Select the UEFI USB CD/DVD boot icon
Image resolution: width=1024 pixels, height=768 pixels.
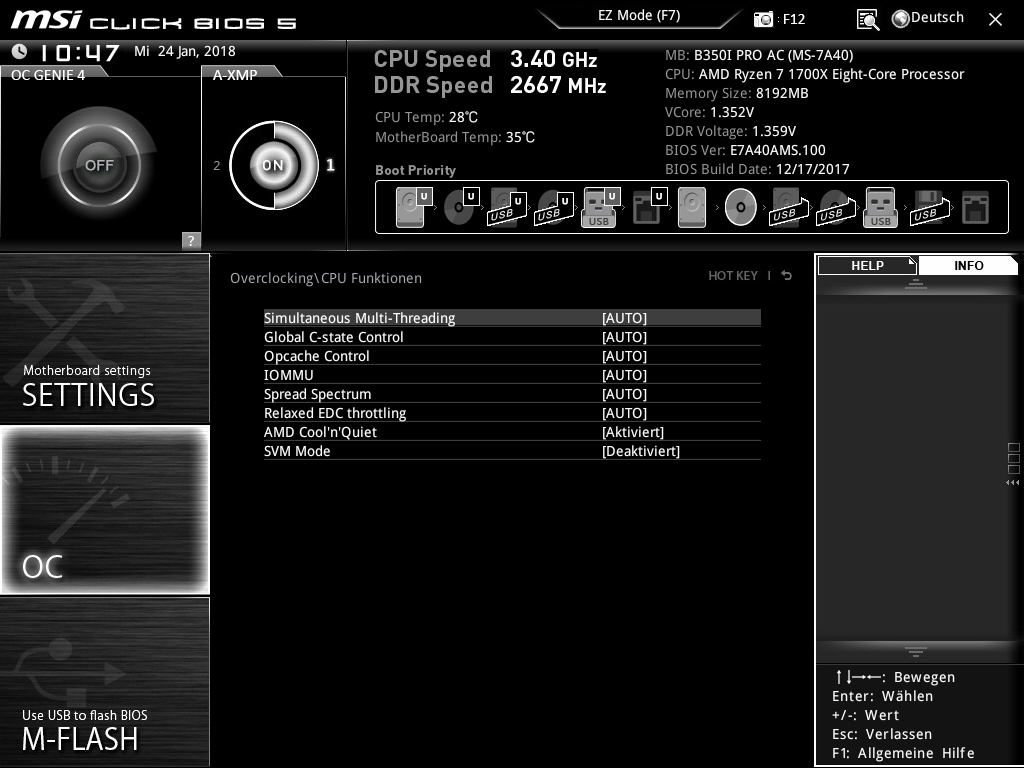click(x=554, y=207)
